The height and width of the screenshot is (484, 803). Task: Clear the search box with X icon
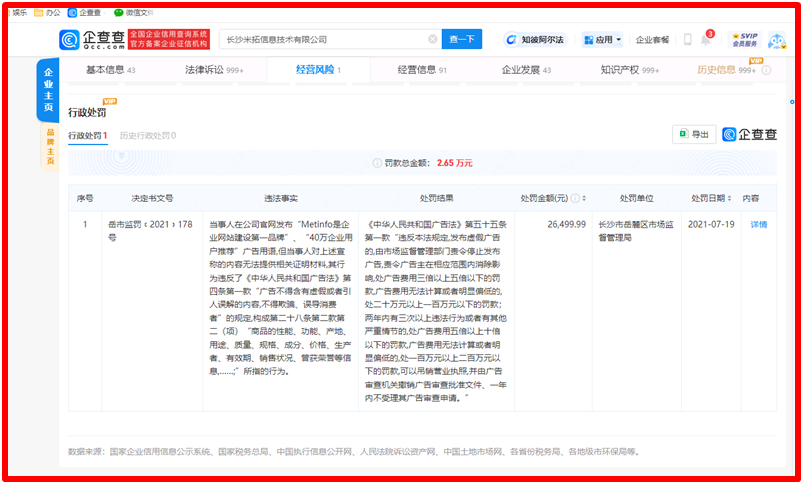tap(432, 40)
